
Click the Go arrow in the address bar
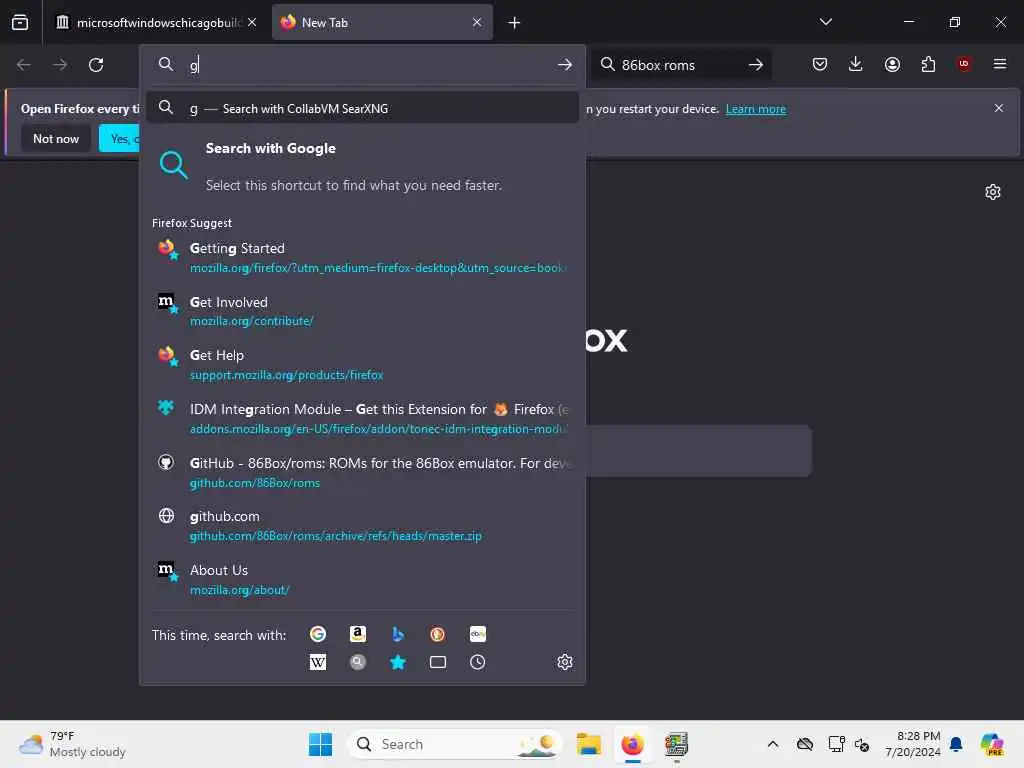[565, 65]
